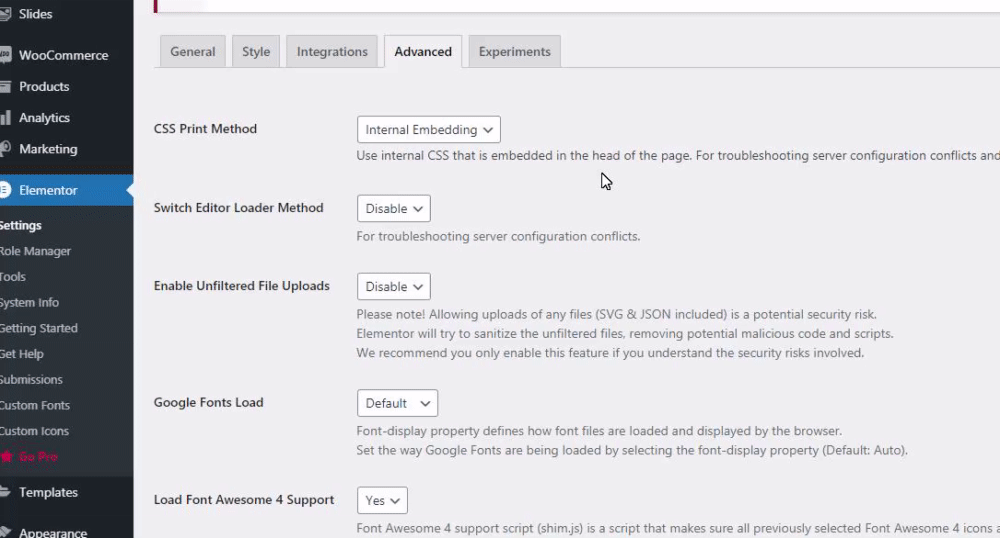Click the CSS Print Method label
Image resolution: width=1000 pixels, height=538 pixels.
point(205,128)
